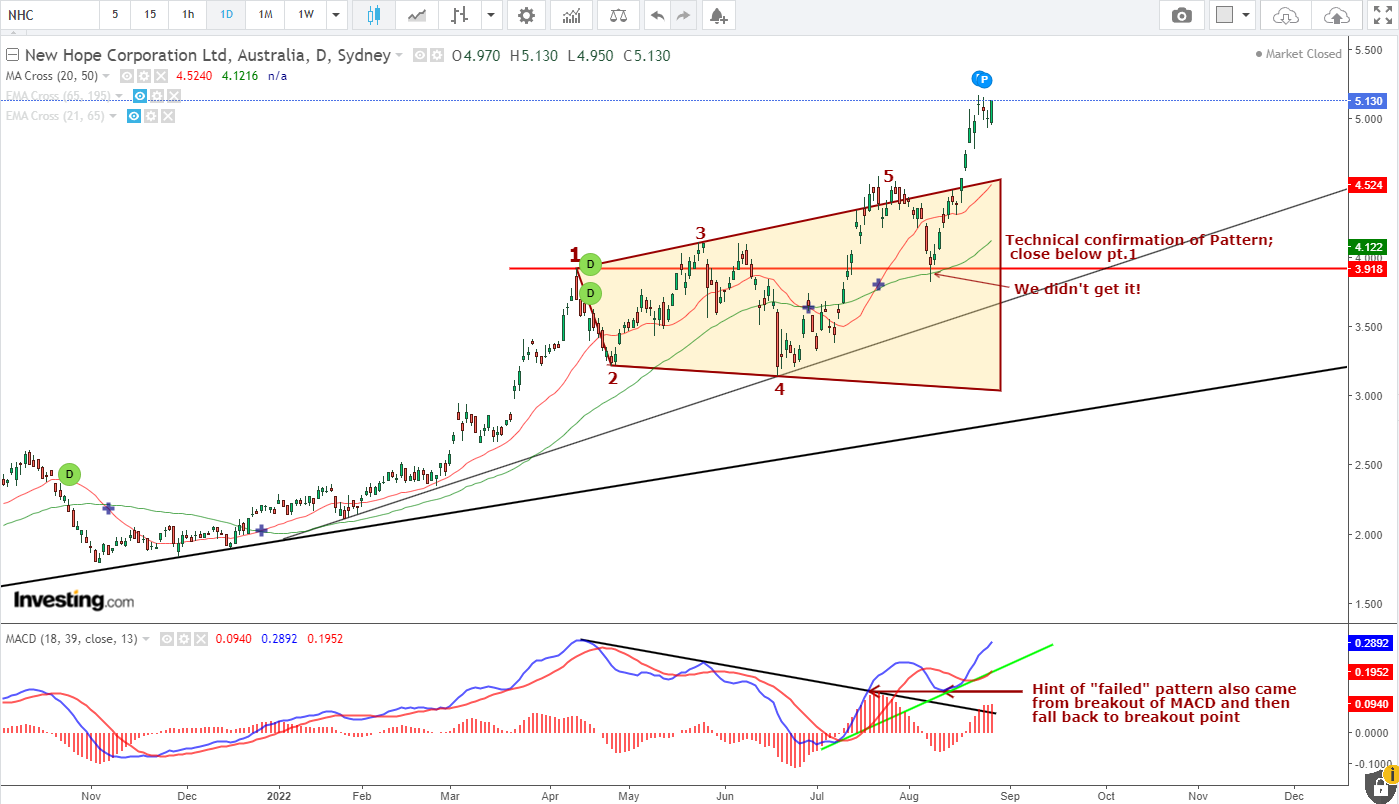Expand MACD (18, 39, close, 13) dropdown arrow

[x=147, y=638]
